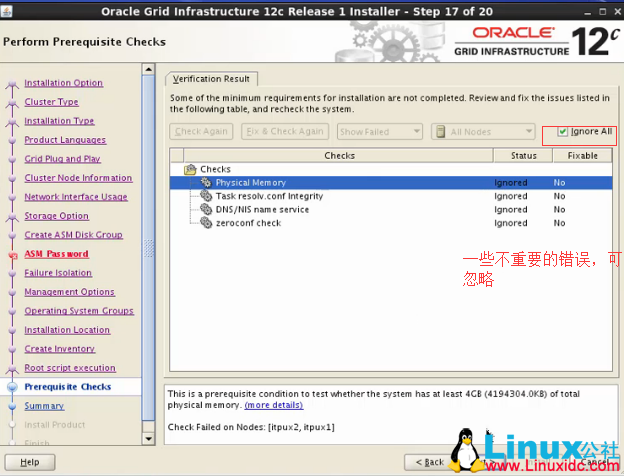Viewport: 624px width, 476px height.
Task: Select the Task resolv.conf Integrity row
Action: [x=391, y=196]
